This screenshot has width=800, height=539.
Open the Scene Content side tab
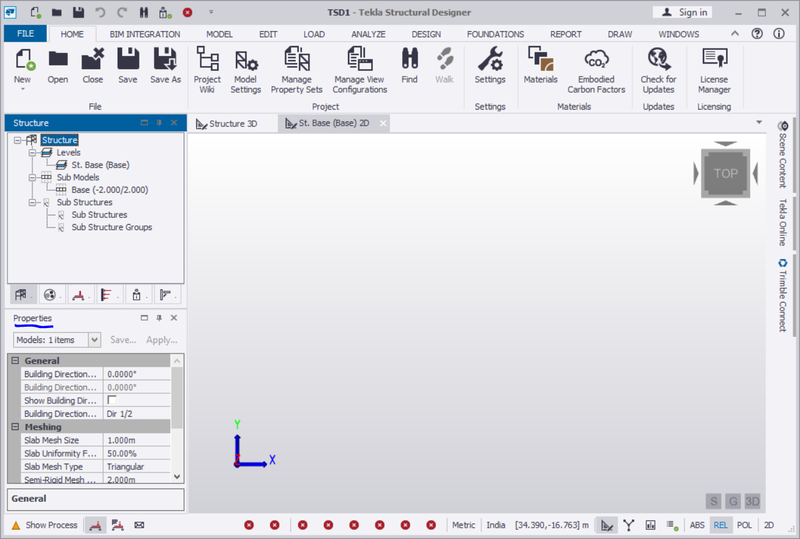(x=783, y=154)
